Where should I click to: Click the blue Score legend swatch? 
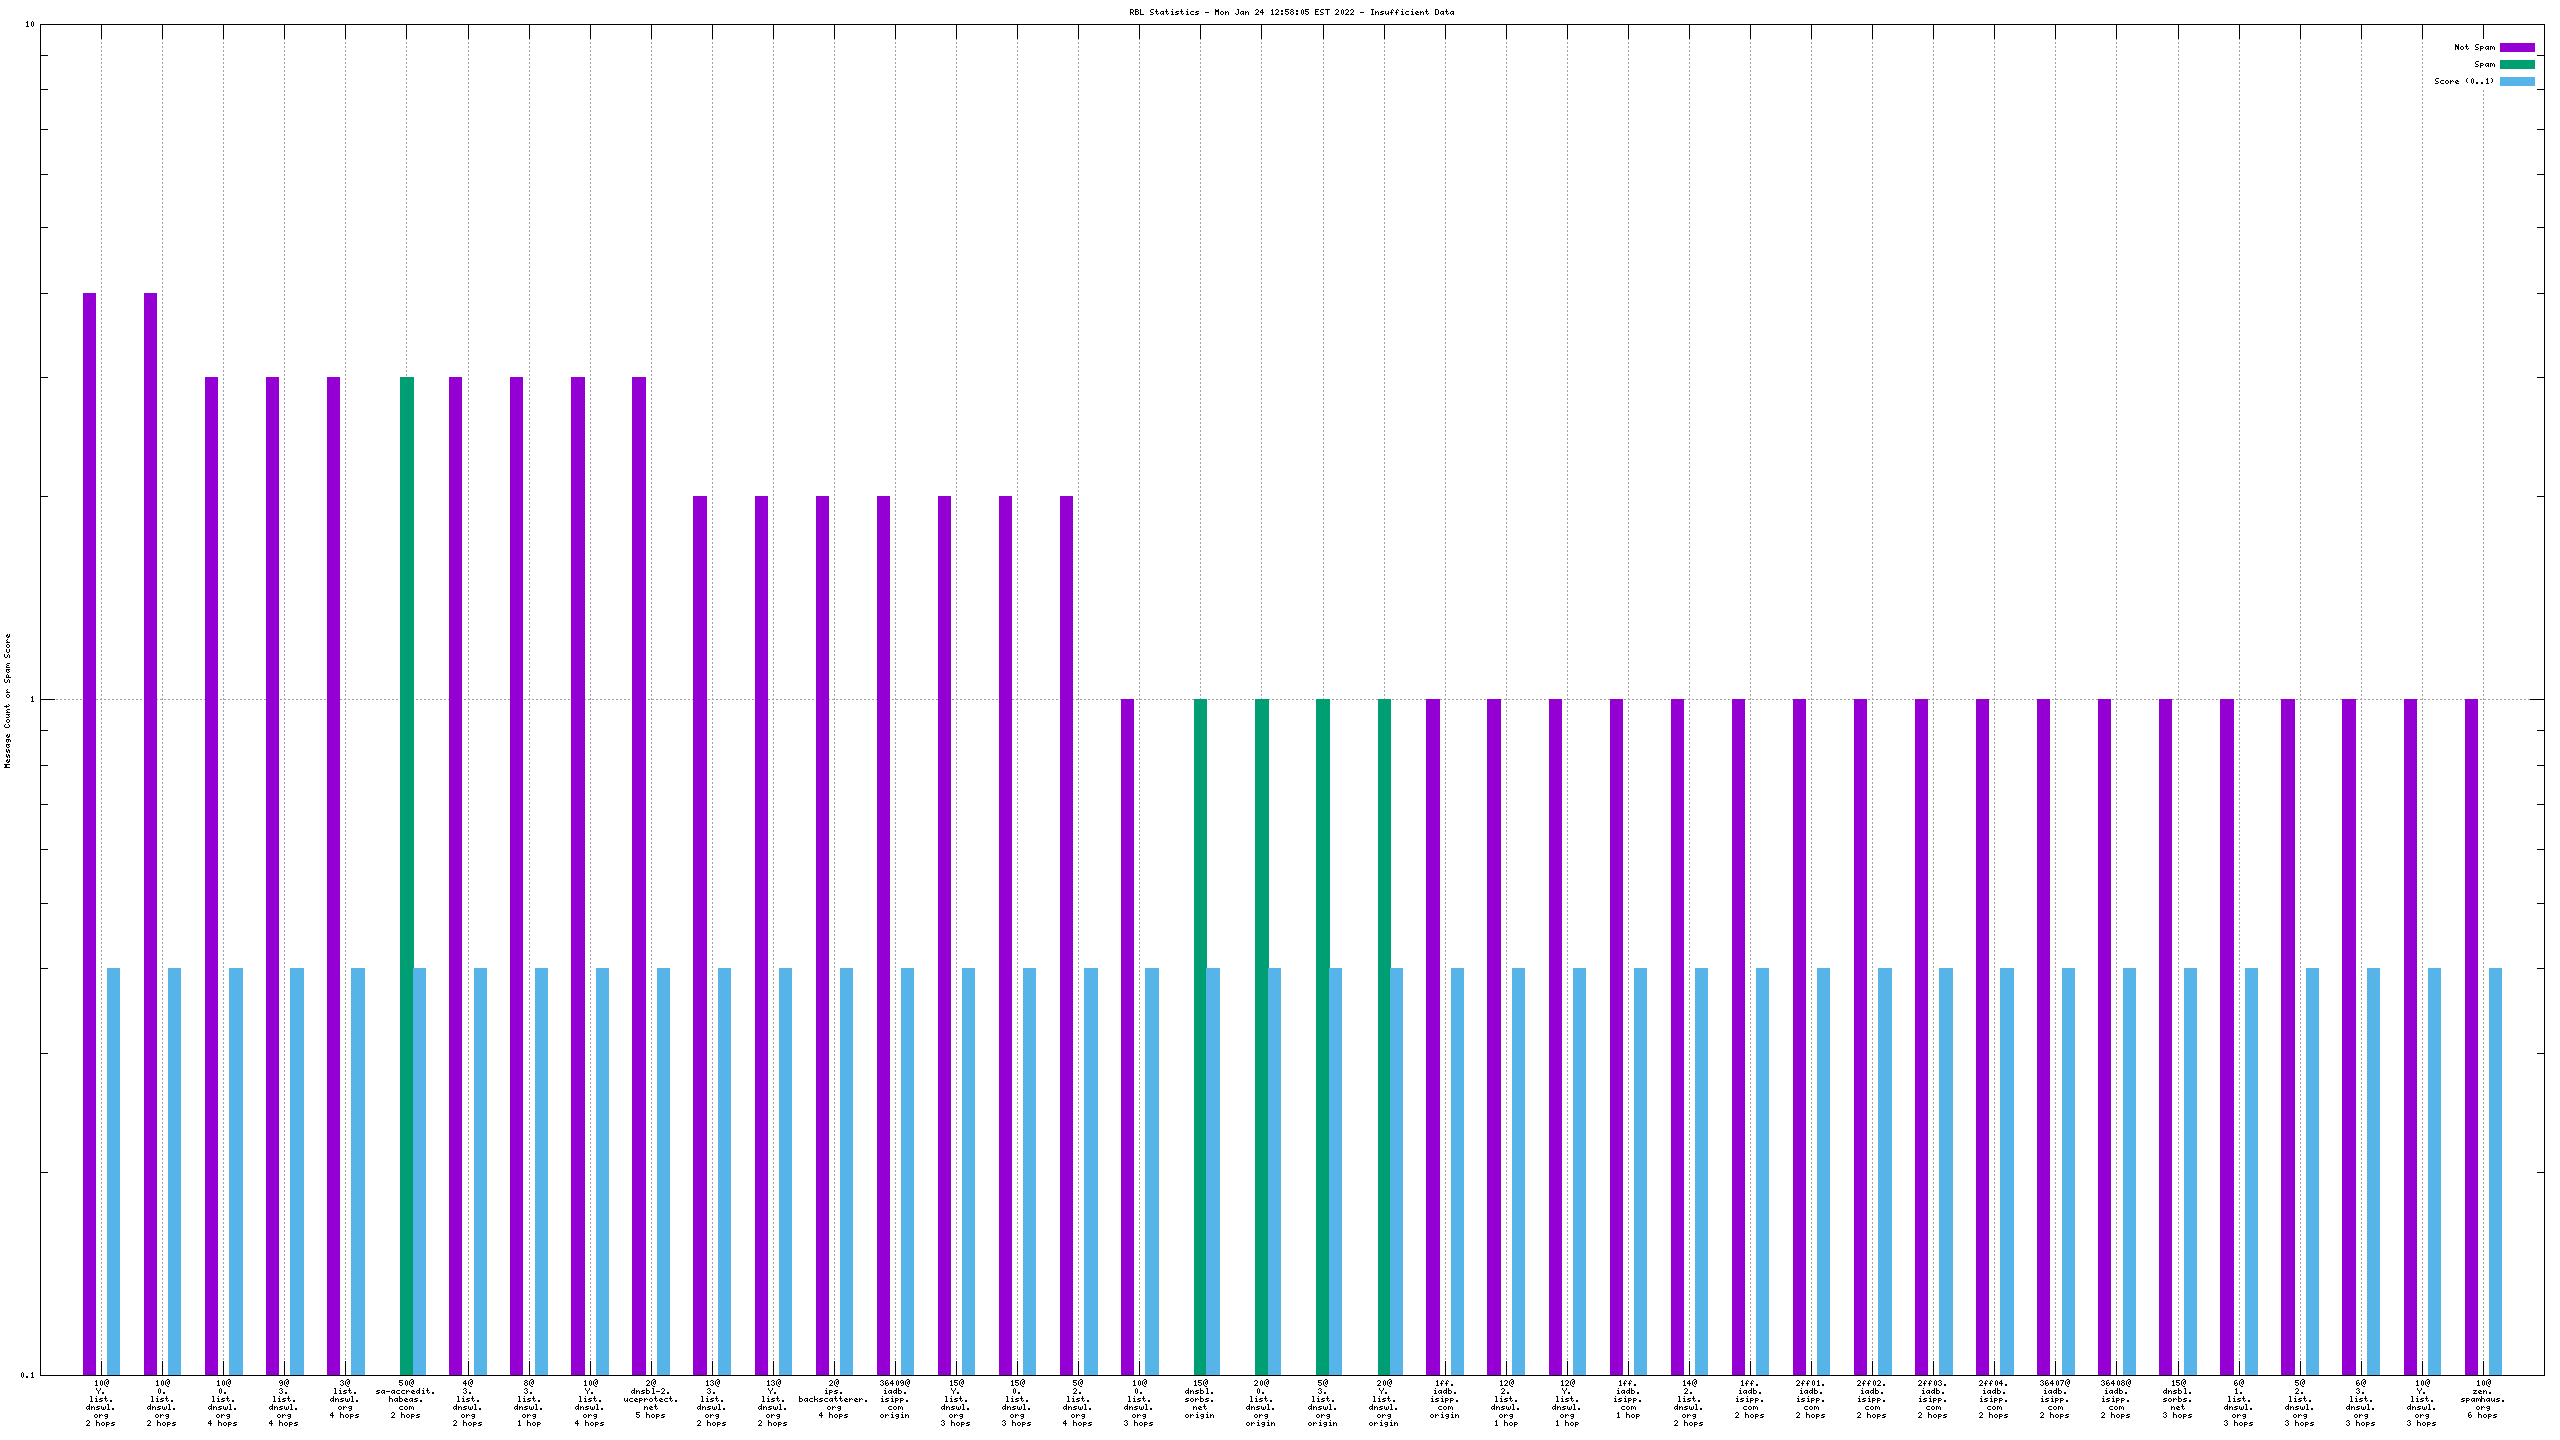[2517, 81]
